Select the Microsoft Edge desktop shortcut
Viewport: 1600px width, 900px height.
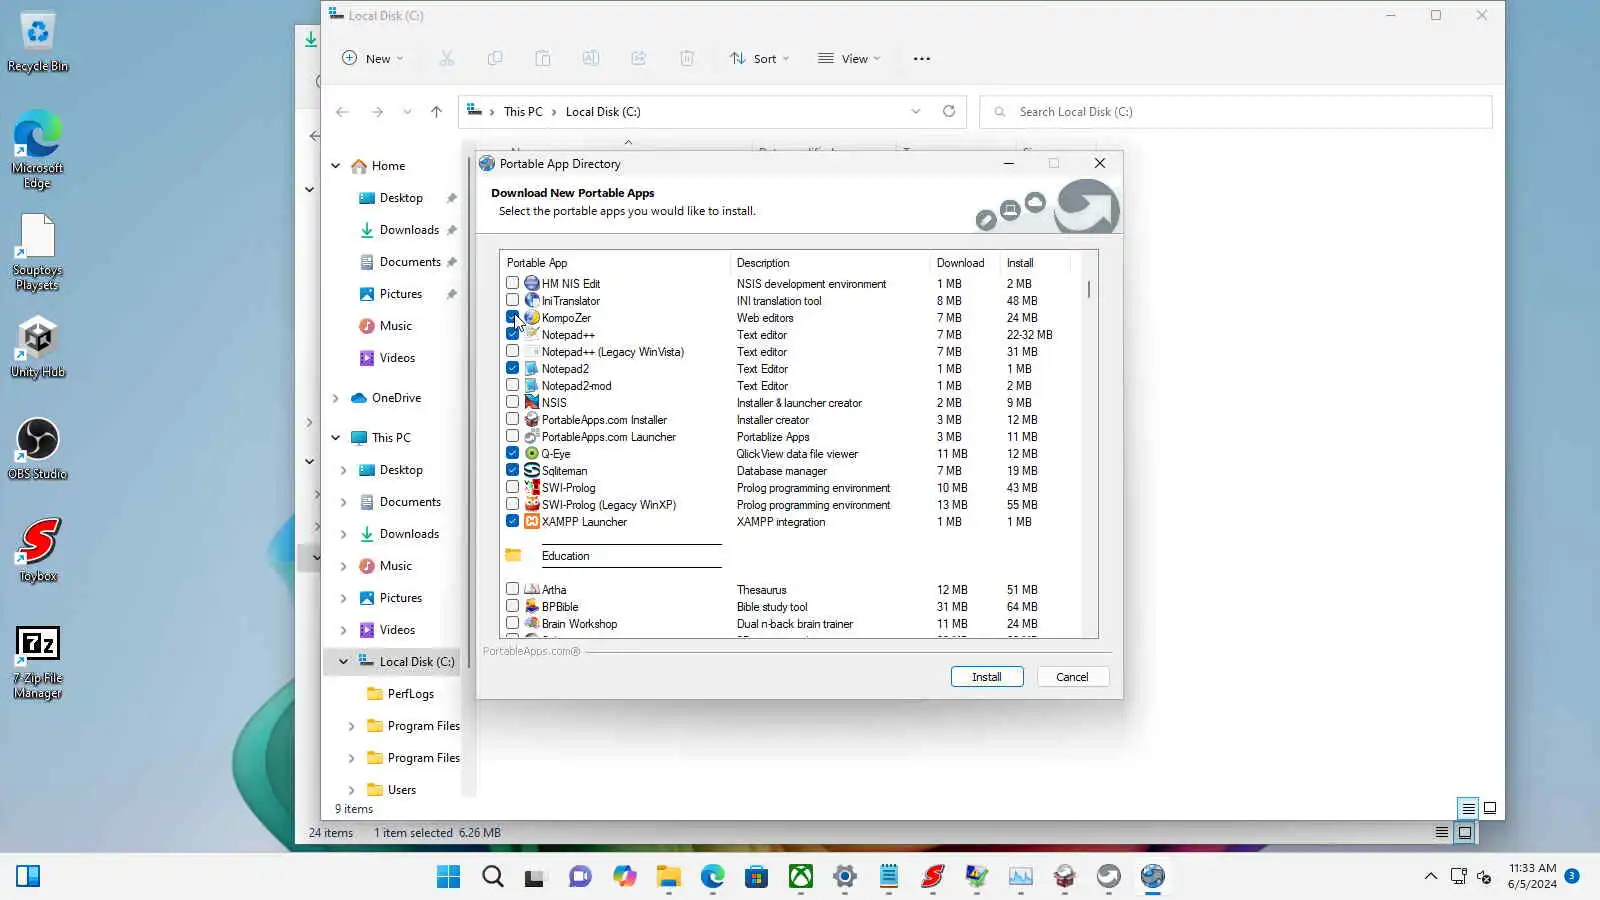[38, 150]
